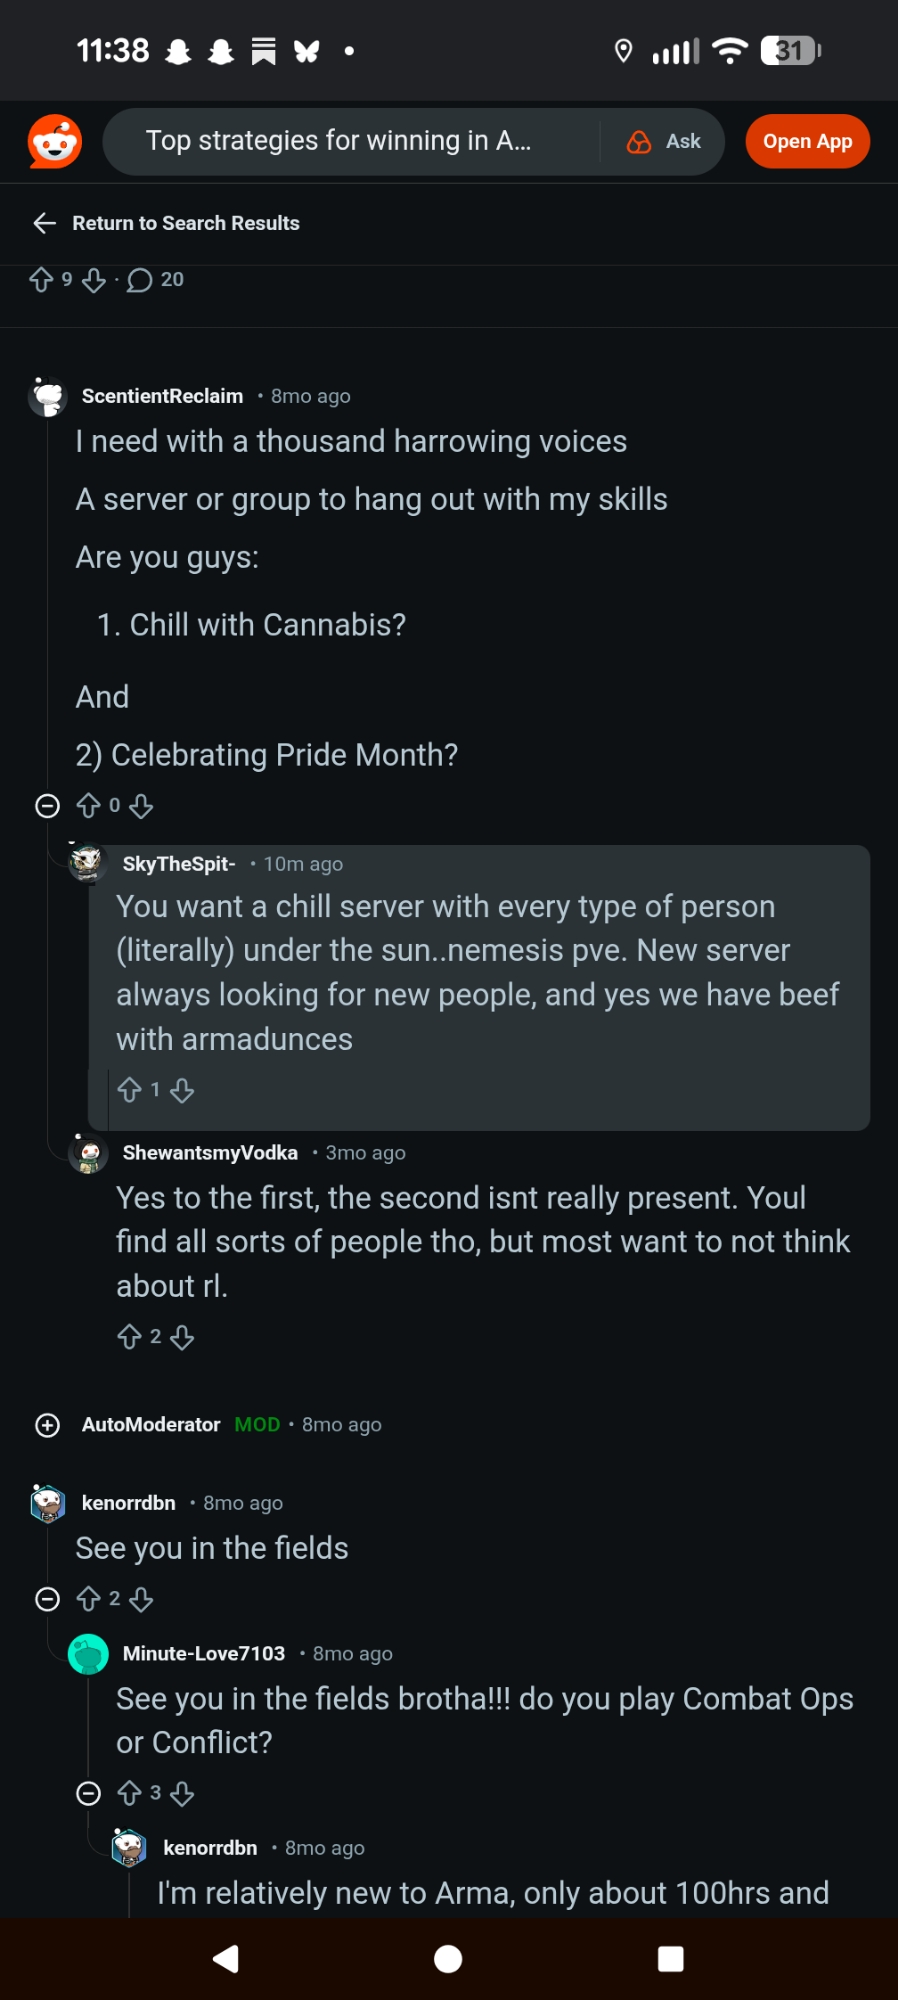The width and height of the screenshot is (898, 2000).
Task: Upvote the post with 9 votes
Action: 41,280
